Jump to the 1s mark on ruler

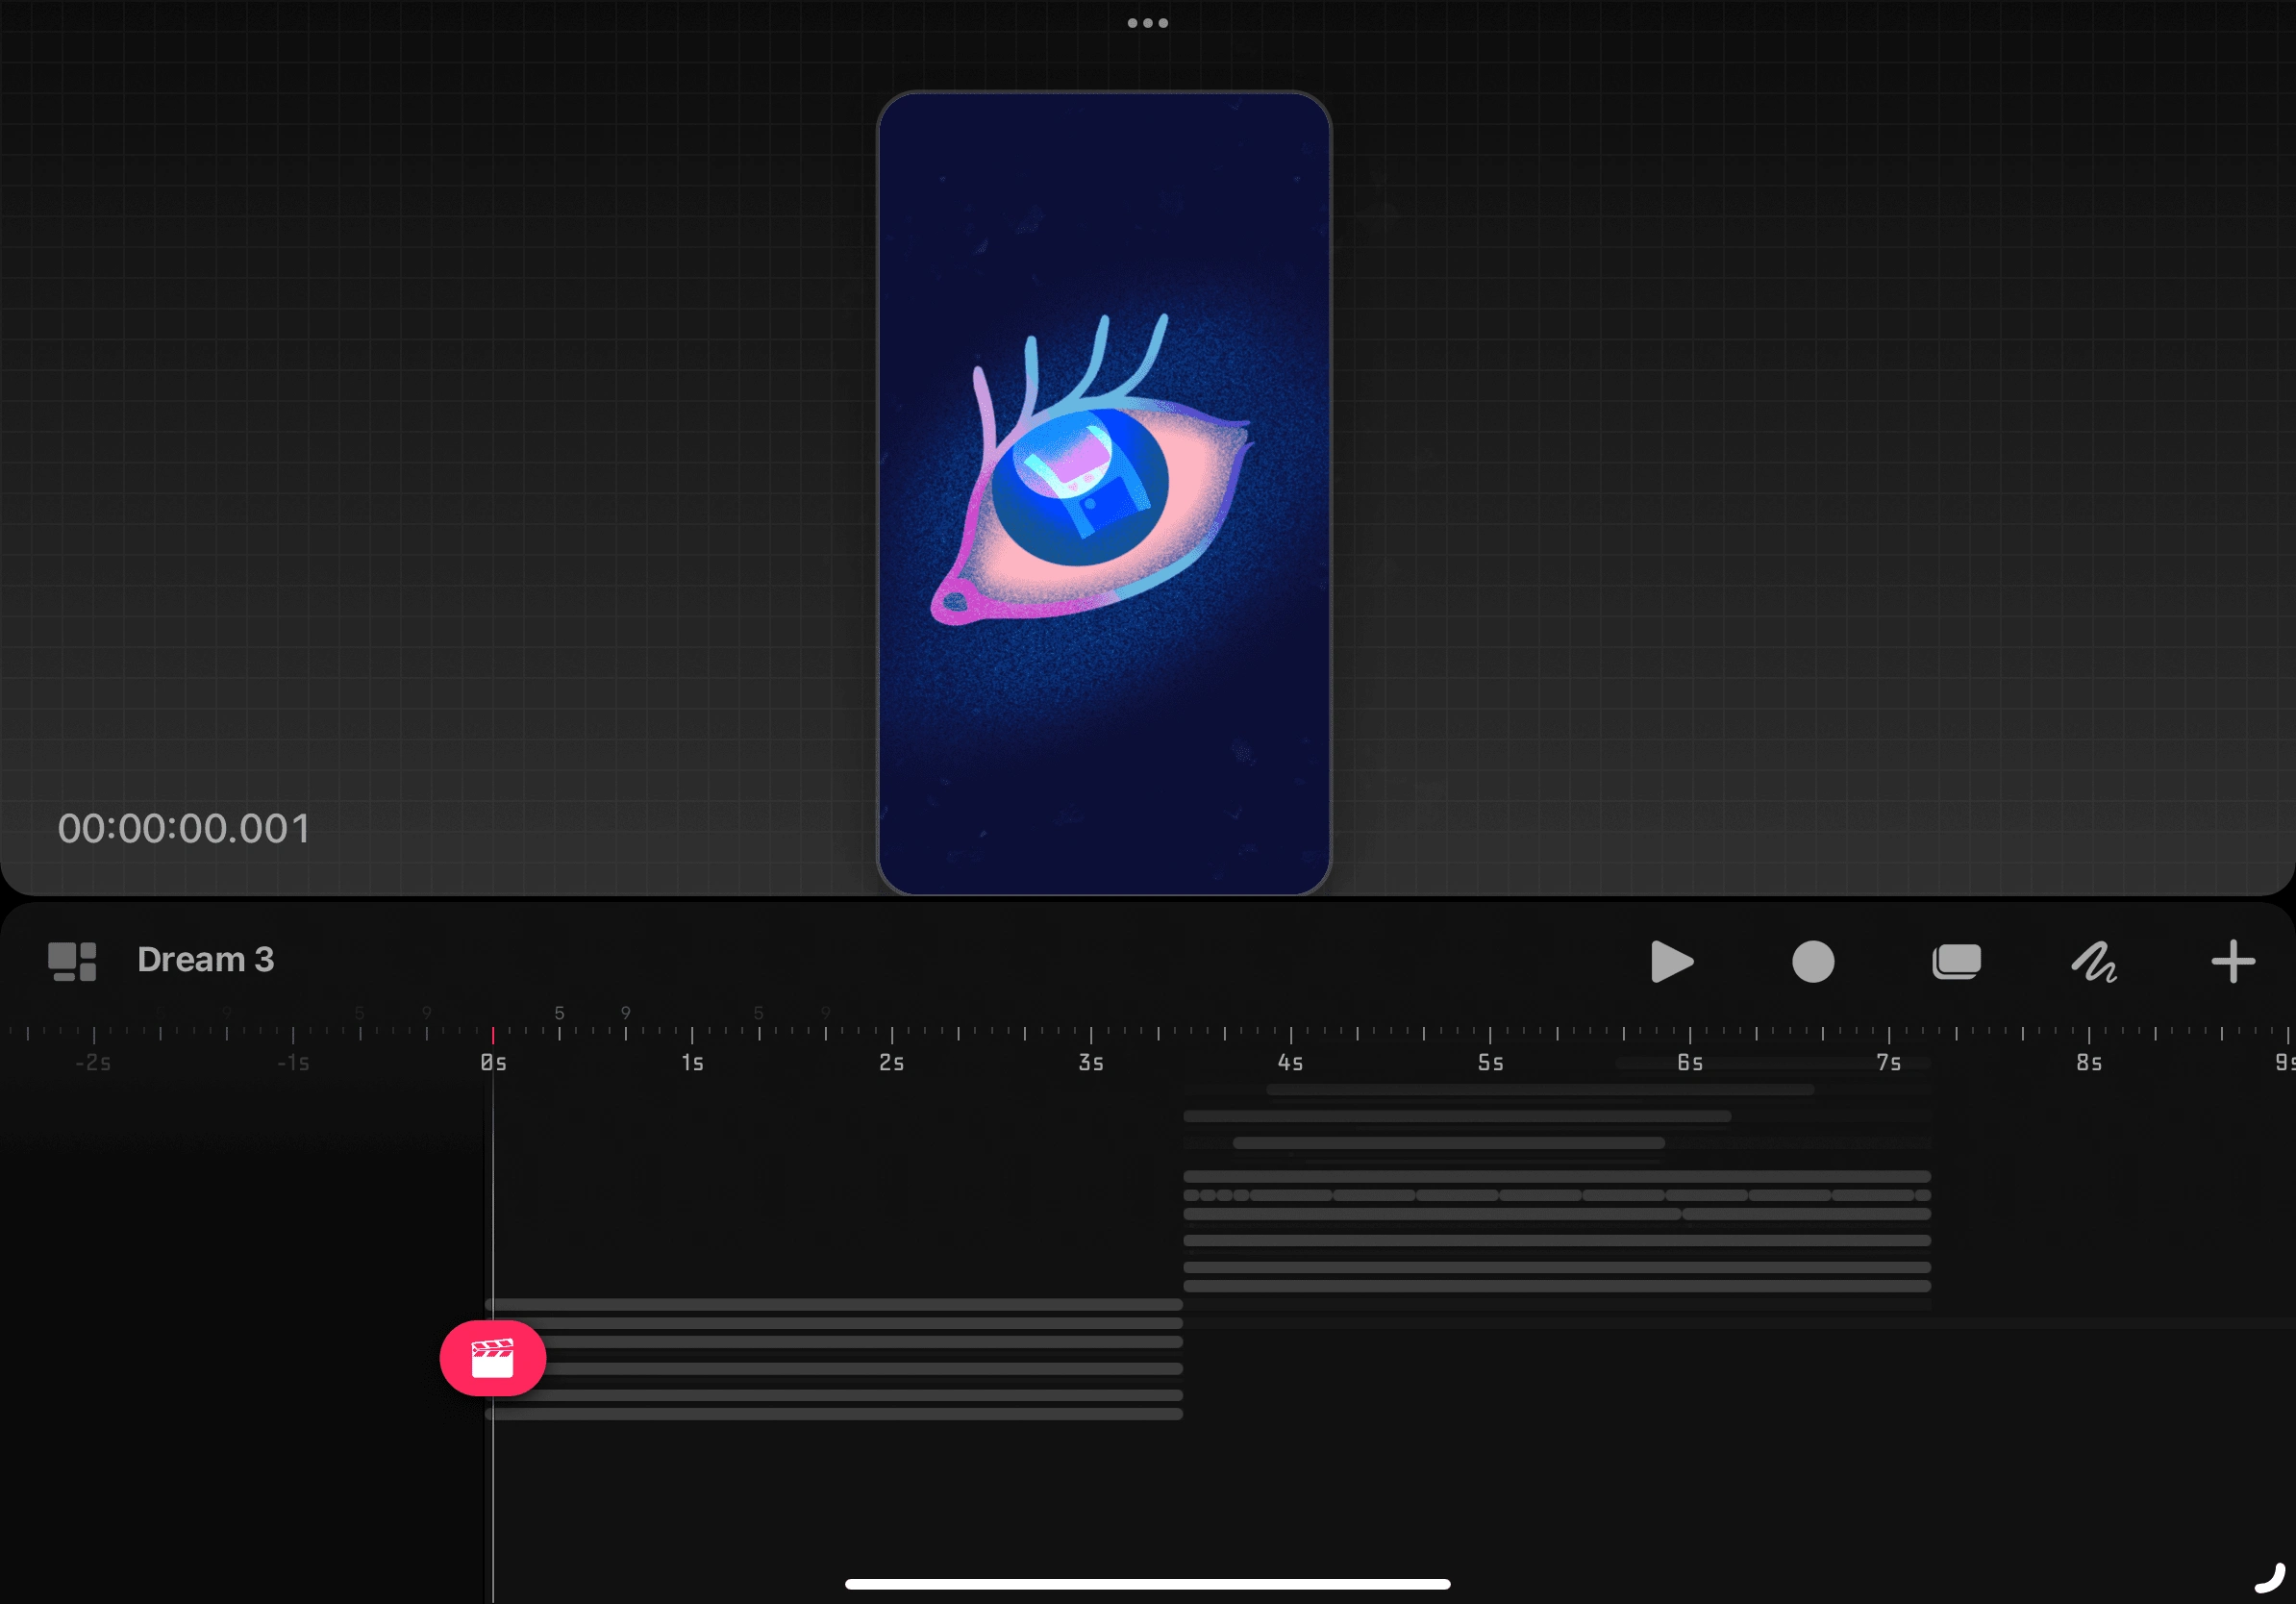pos(692,1061)
